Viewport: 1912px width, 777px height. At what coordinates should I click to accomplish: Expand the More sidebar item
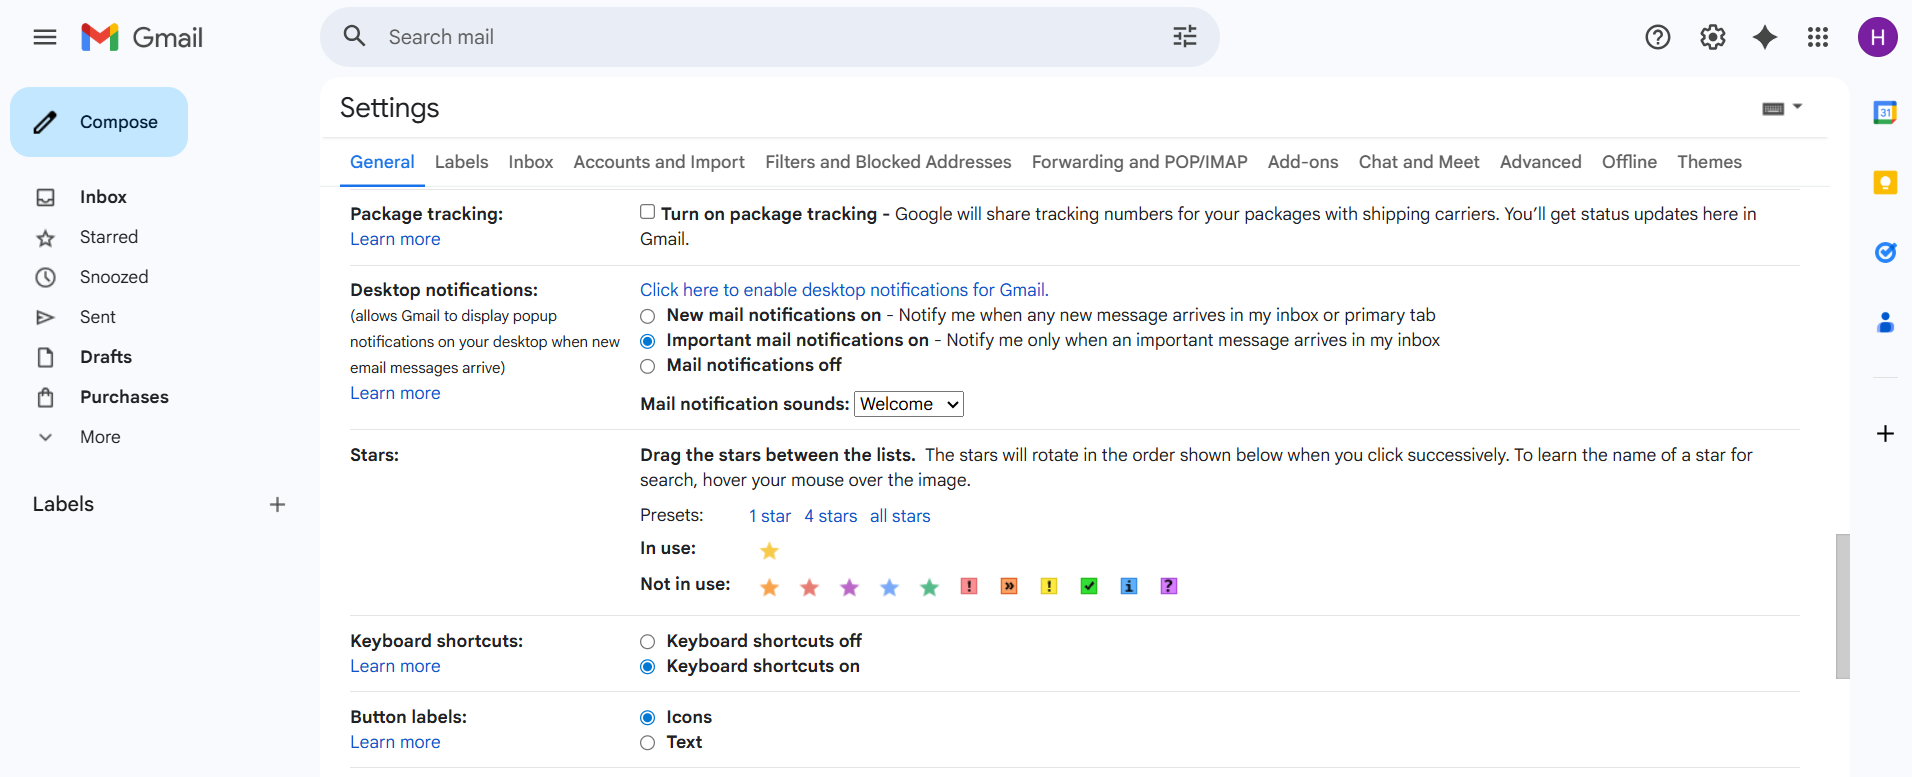[100, 437]
